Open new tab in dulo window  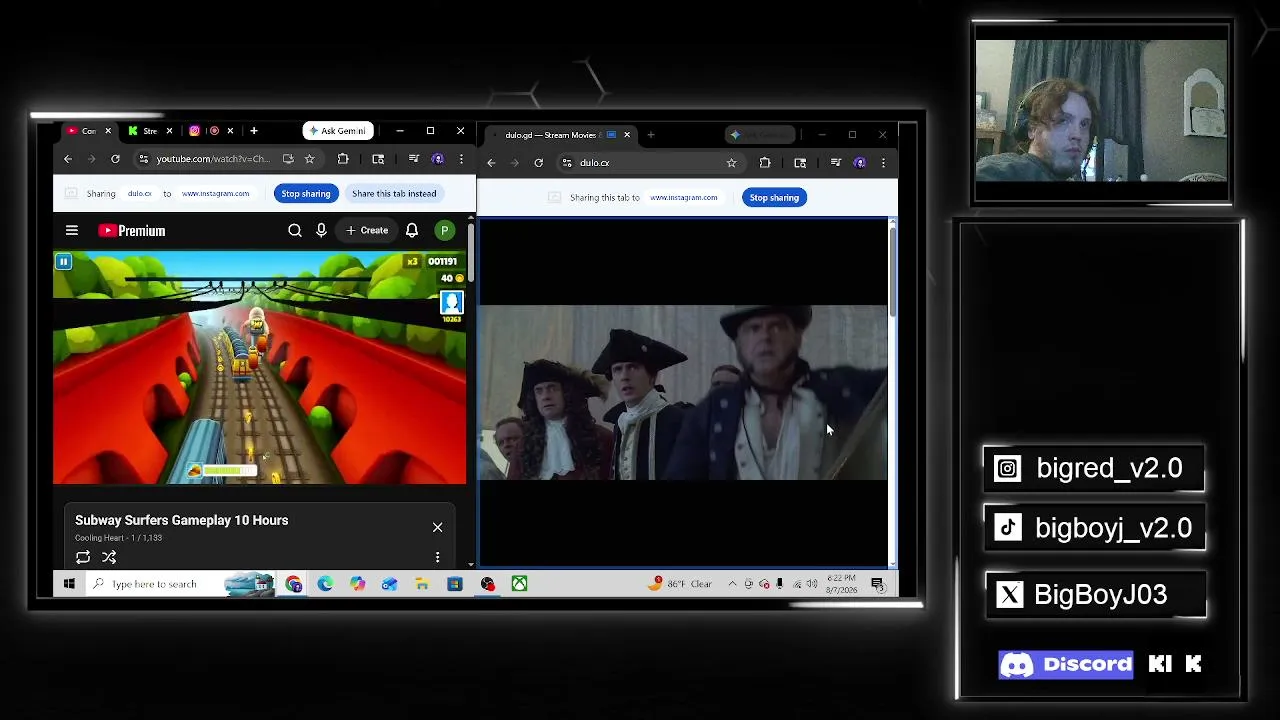pyautogui.click(x=651, y=135)
